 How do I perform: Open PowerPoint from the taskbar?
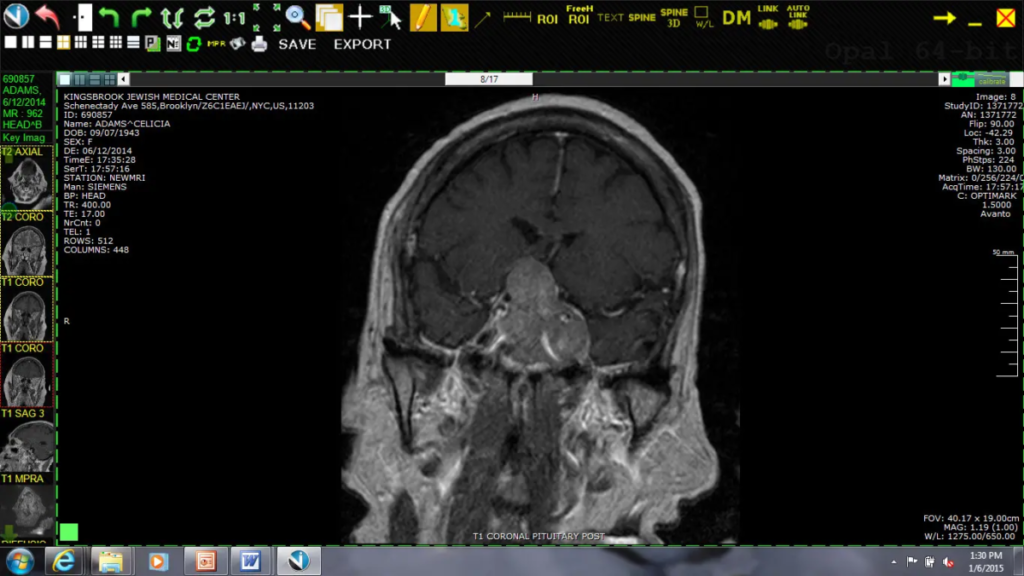tap(205, 561)
